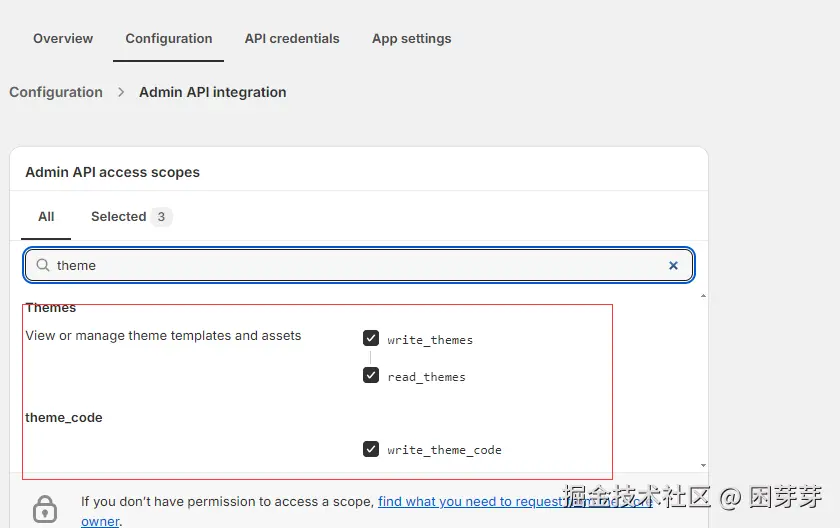Uncheck the write_themes scope
This screenshot has width=840, height=528.
point(371,338)
